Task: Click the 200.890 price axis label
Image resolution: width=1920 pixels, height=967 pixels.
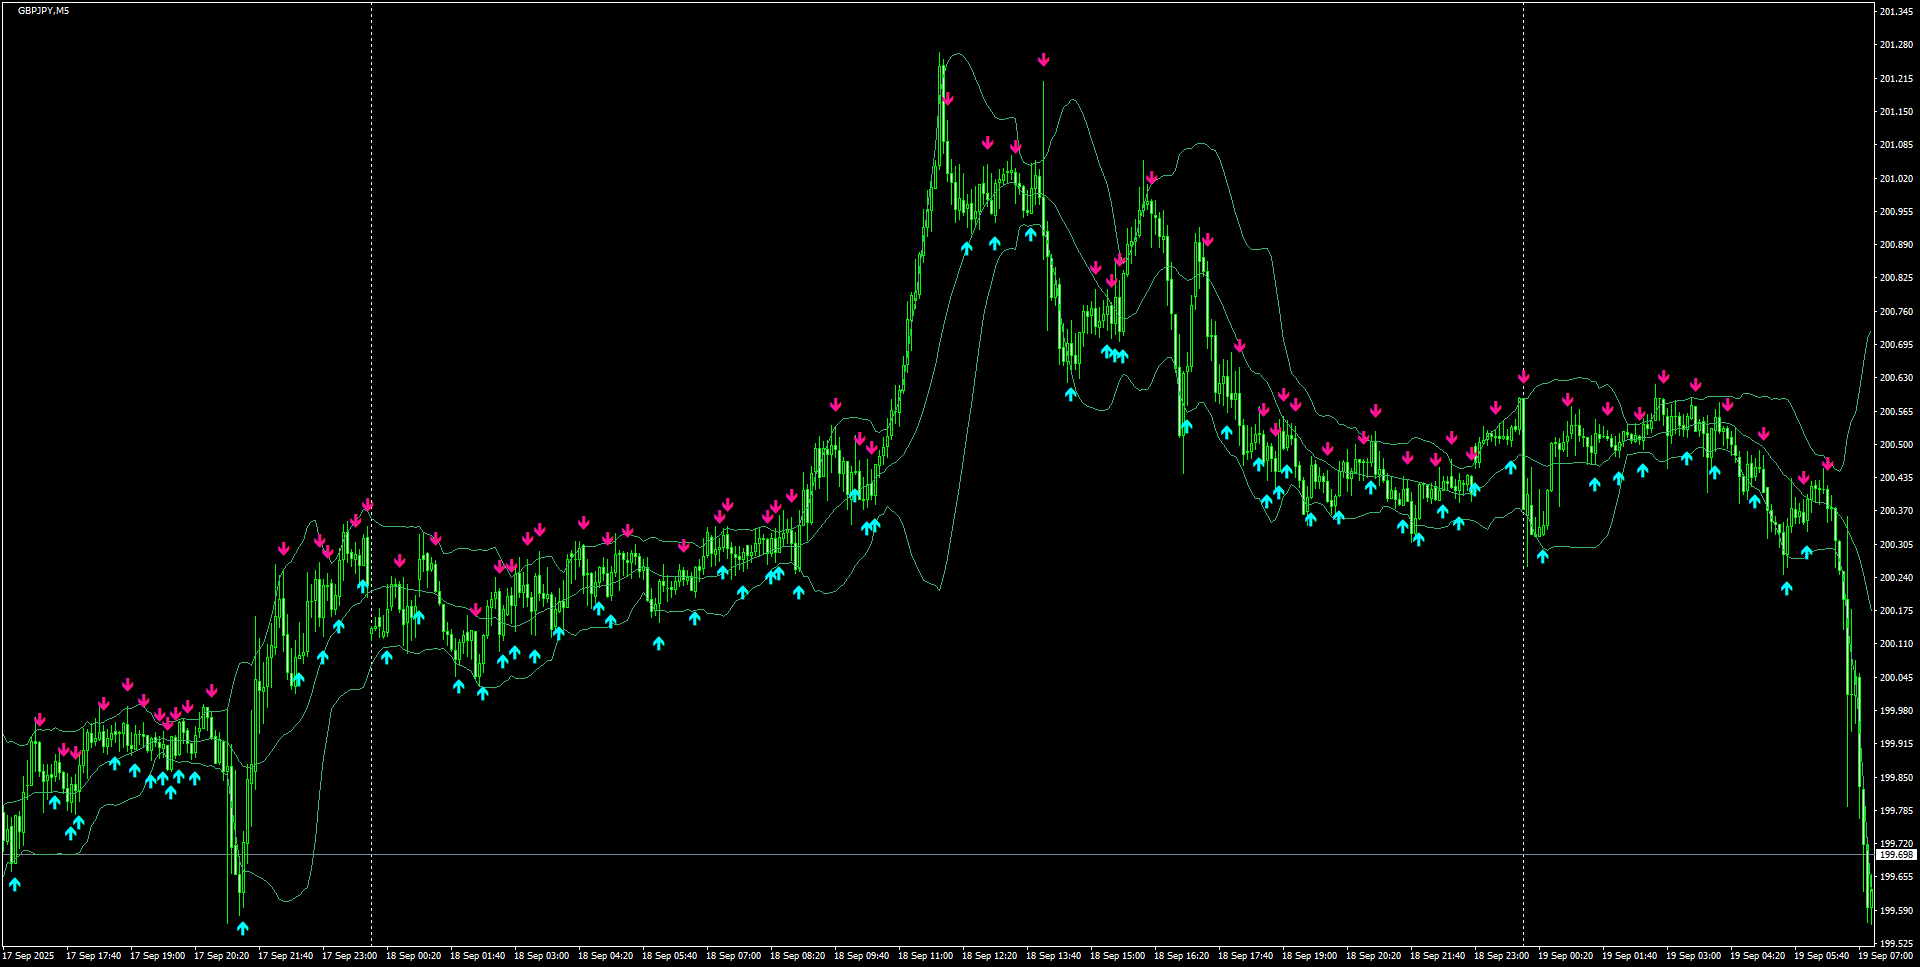Action: click(1896, 245)
